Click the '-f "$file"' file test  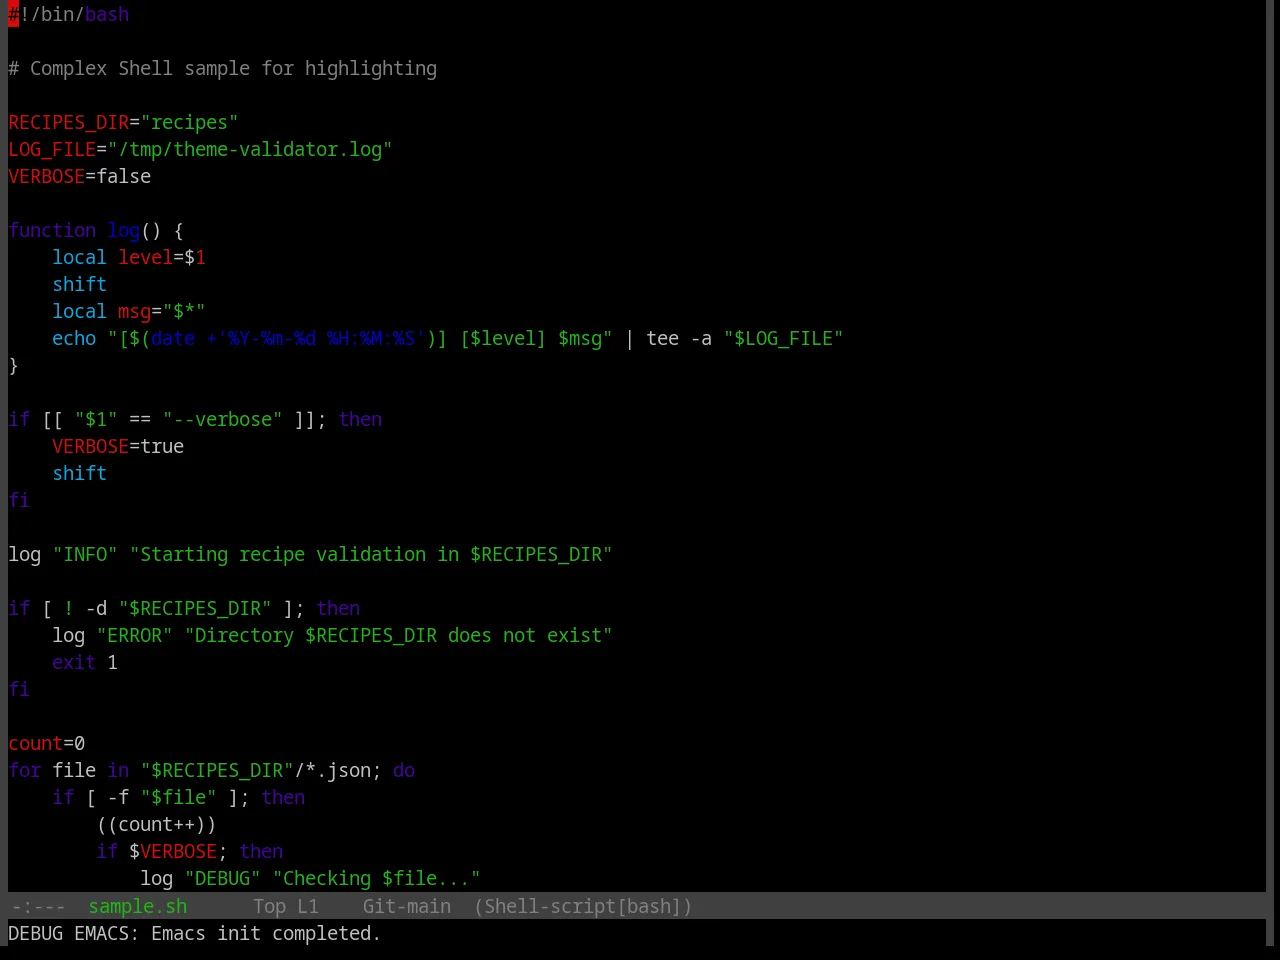coord(162,797)
